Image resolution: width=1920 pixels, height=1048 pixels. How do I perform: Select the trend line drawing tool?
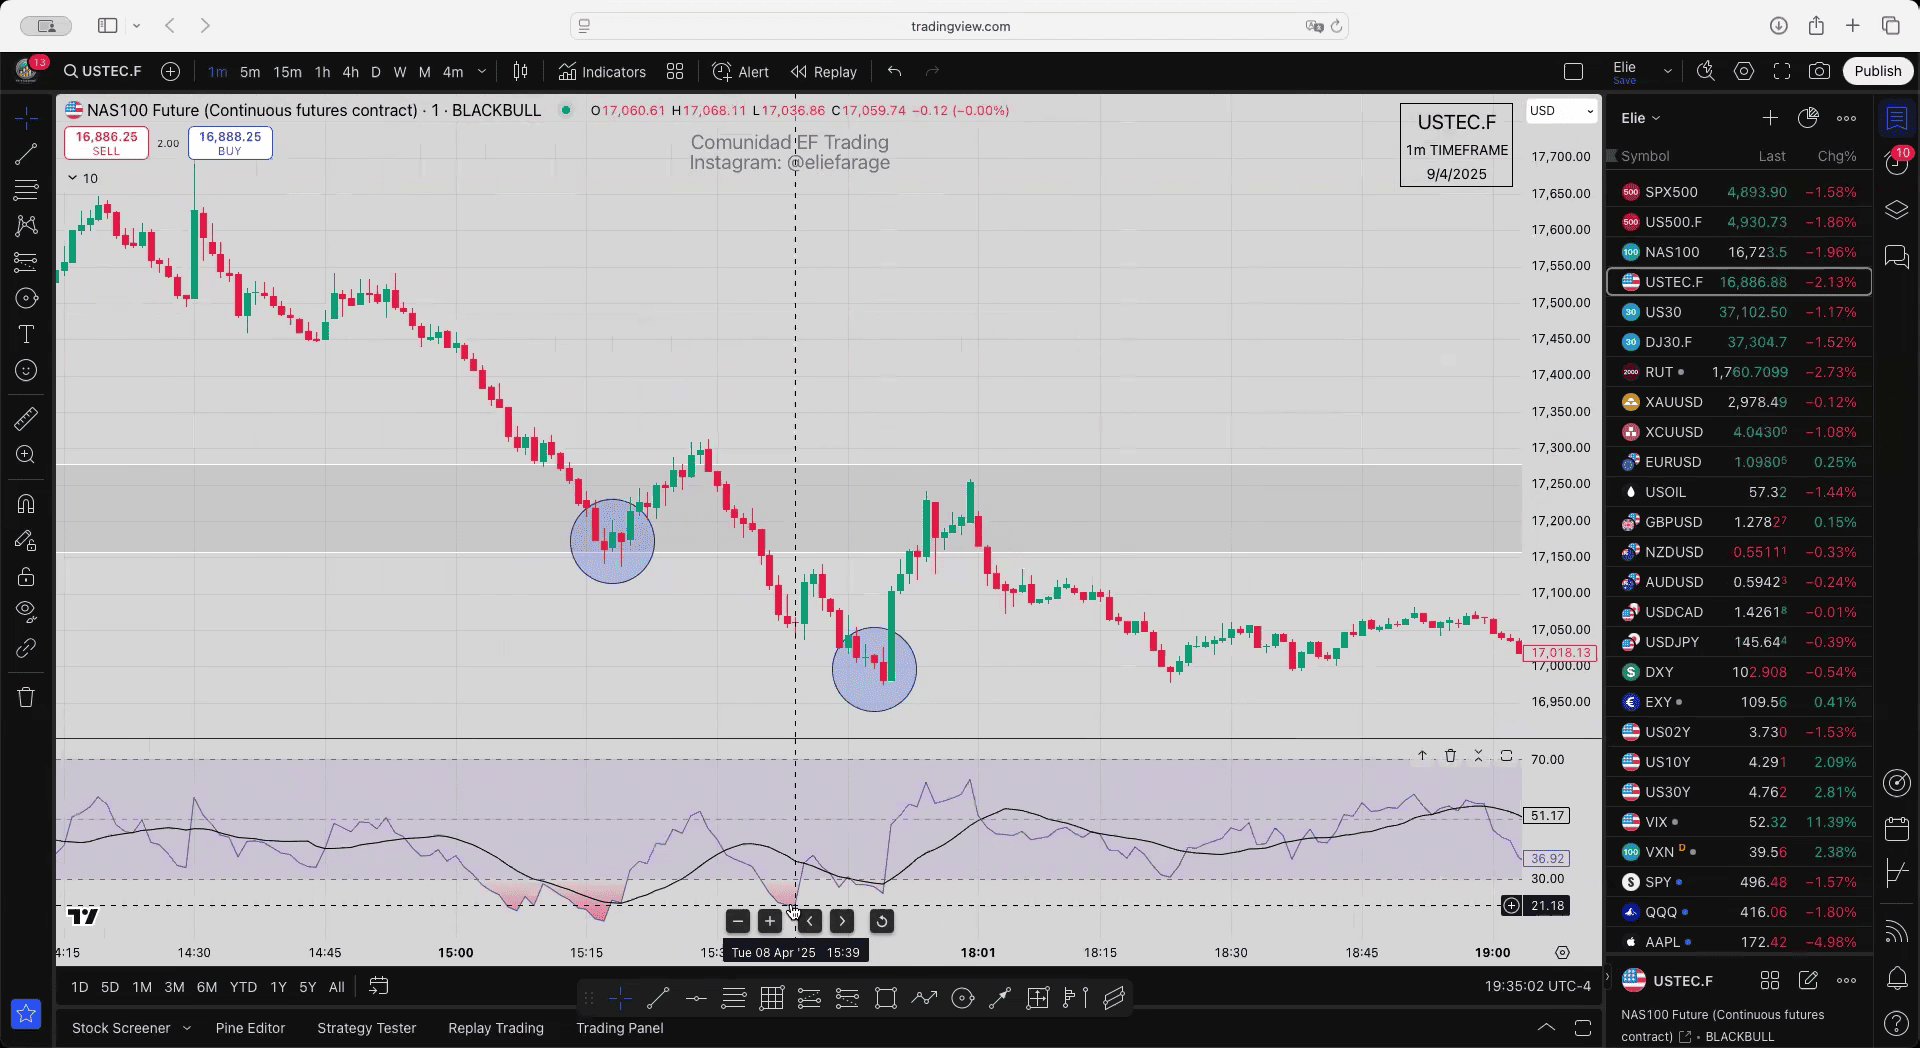click(x=27, y=154)
